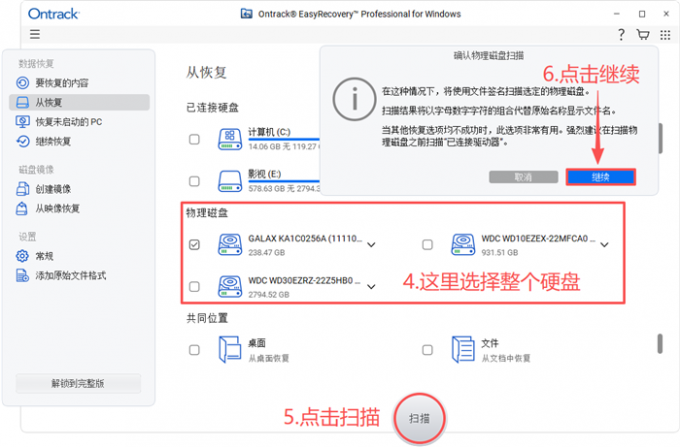This screenshot has height=447, width=680.
Task: Open help via question mark icon
Action: tap(621, 34)
